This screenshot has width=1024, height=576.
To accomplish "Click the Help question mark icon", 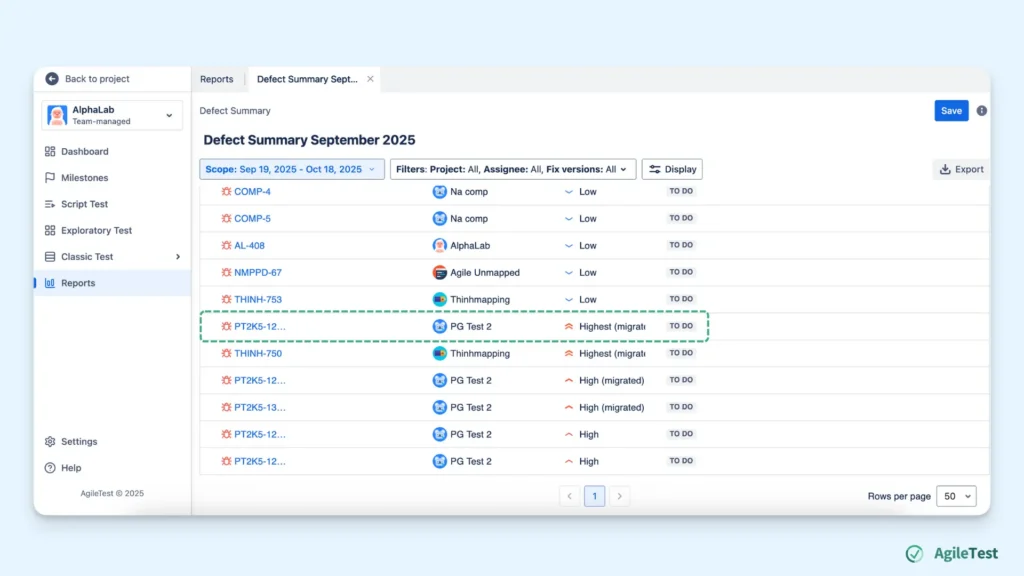I will click(50, 467).
